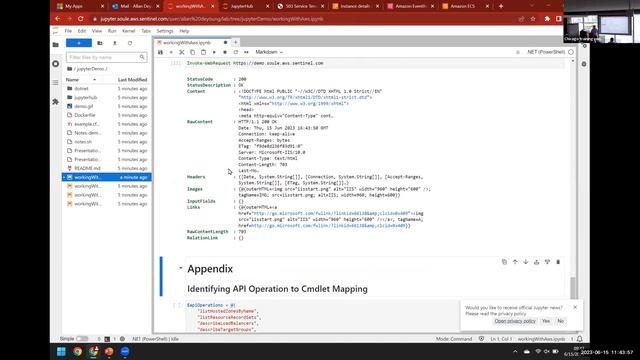
Task: Restart kernel and run all cells
Action: 246,52
